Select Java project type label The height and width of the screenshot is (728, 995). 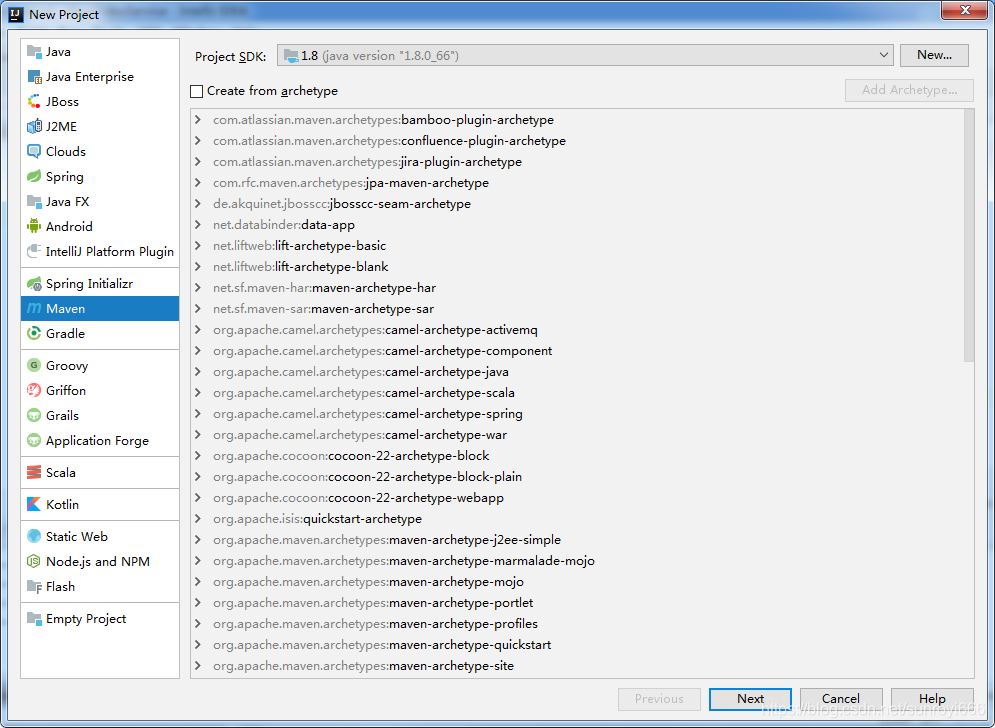(x=58, y=51)
